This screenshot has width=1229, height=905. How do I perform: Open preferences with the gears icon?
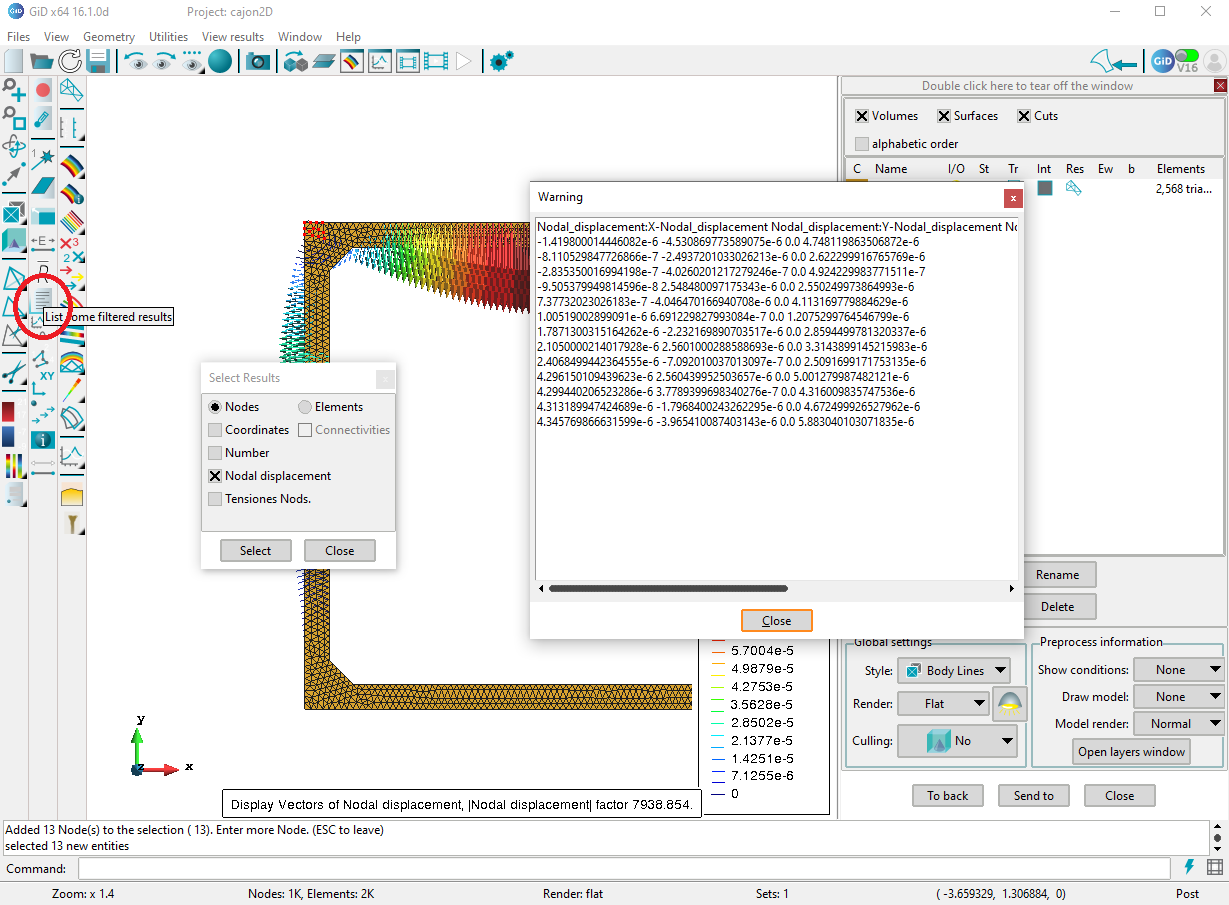[501, 62]
